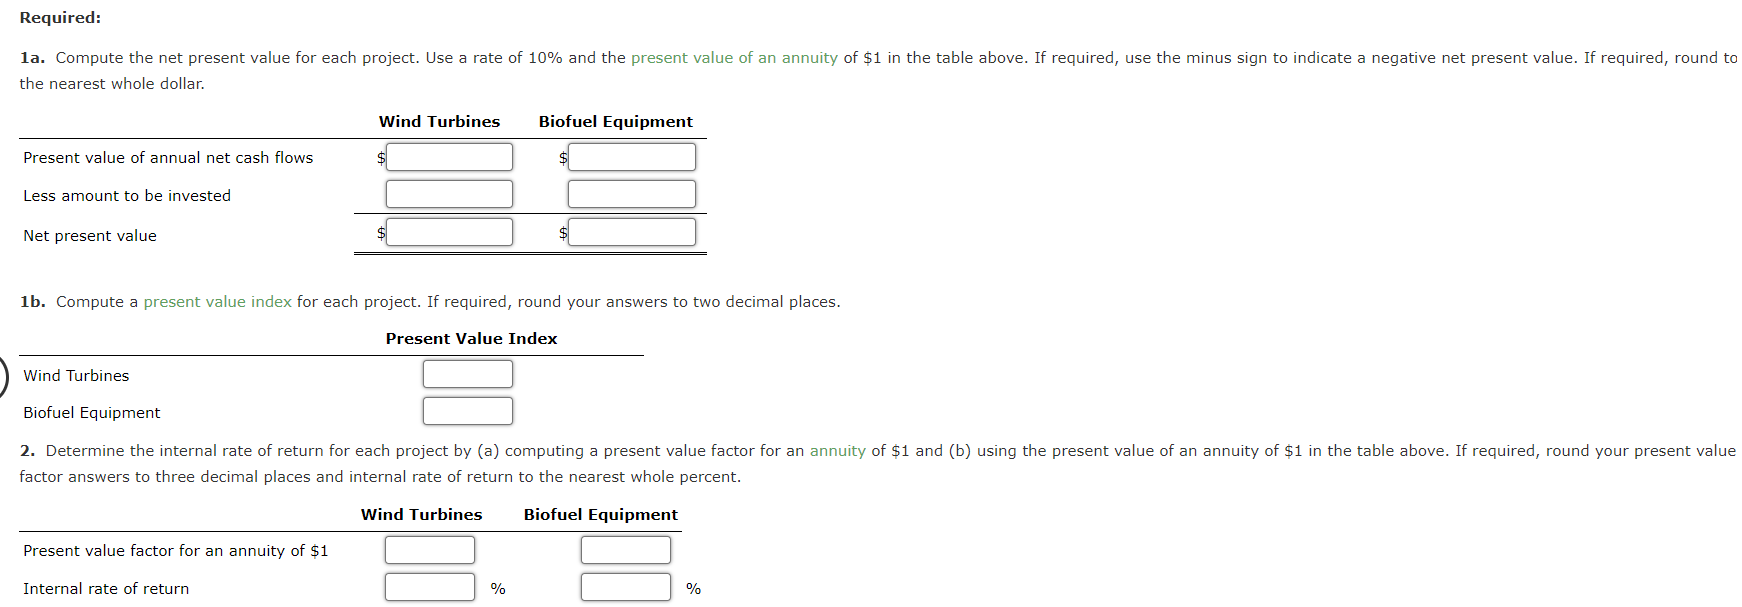
Task: Click the Biofuel Equipment annual net cash flows input
Action: [x=630, y=156]
